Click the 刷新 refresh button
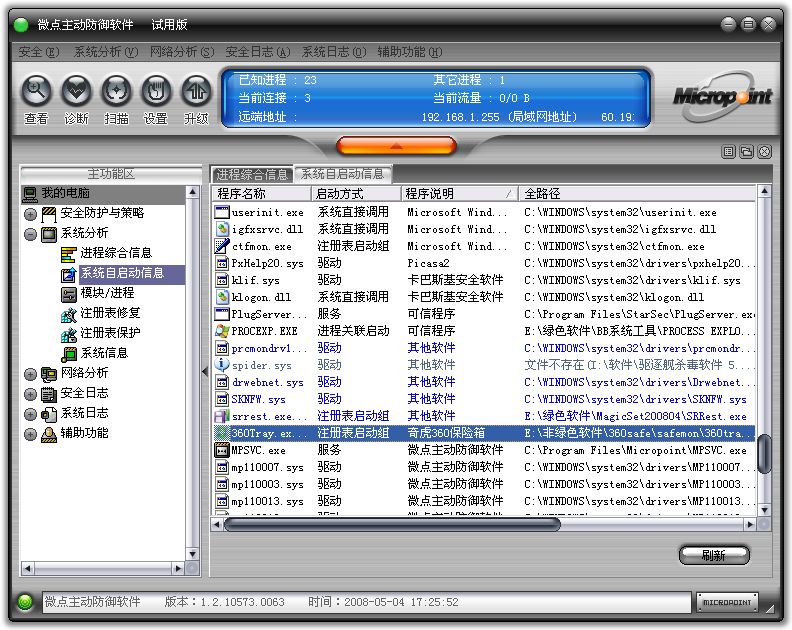Image resolution: width=792 pixels, height=630 pixels. coord(714,555)
